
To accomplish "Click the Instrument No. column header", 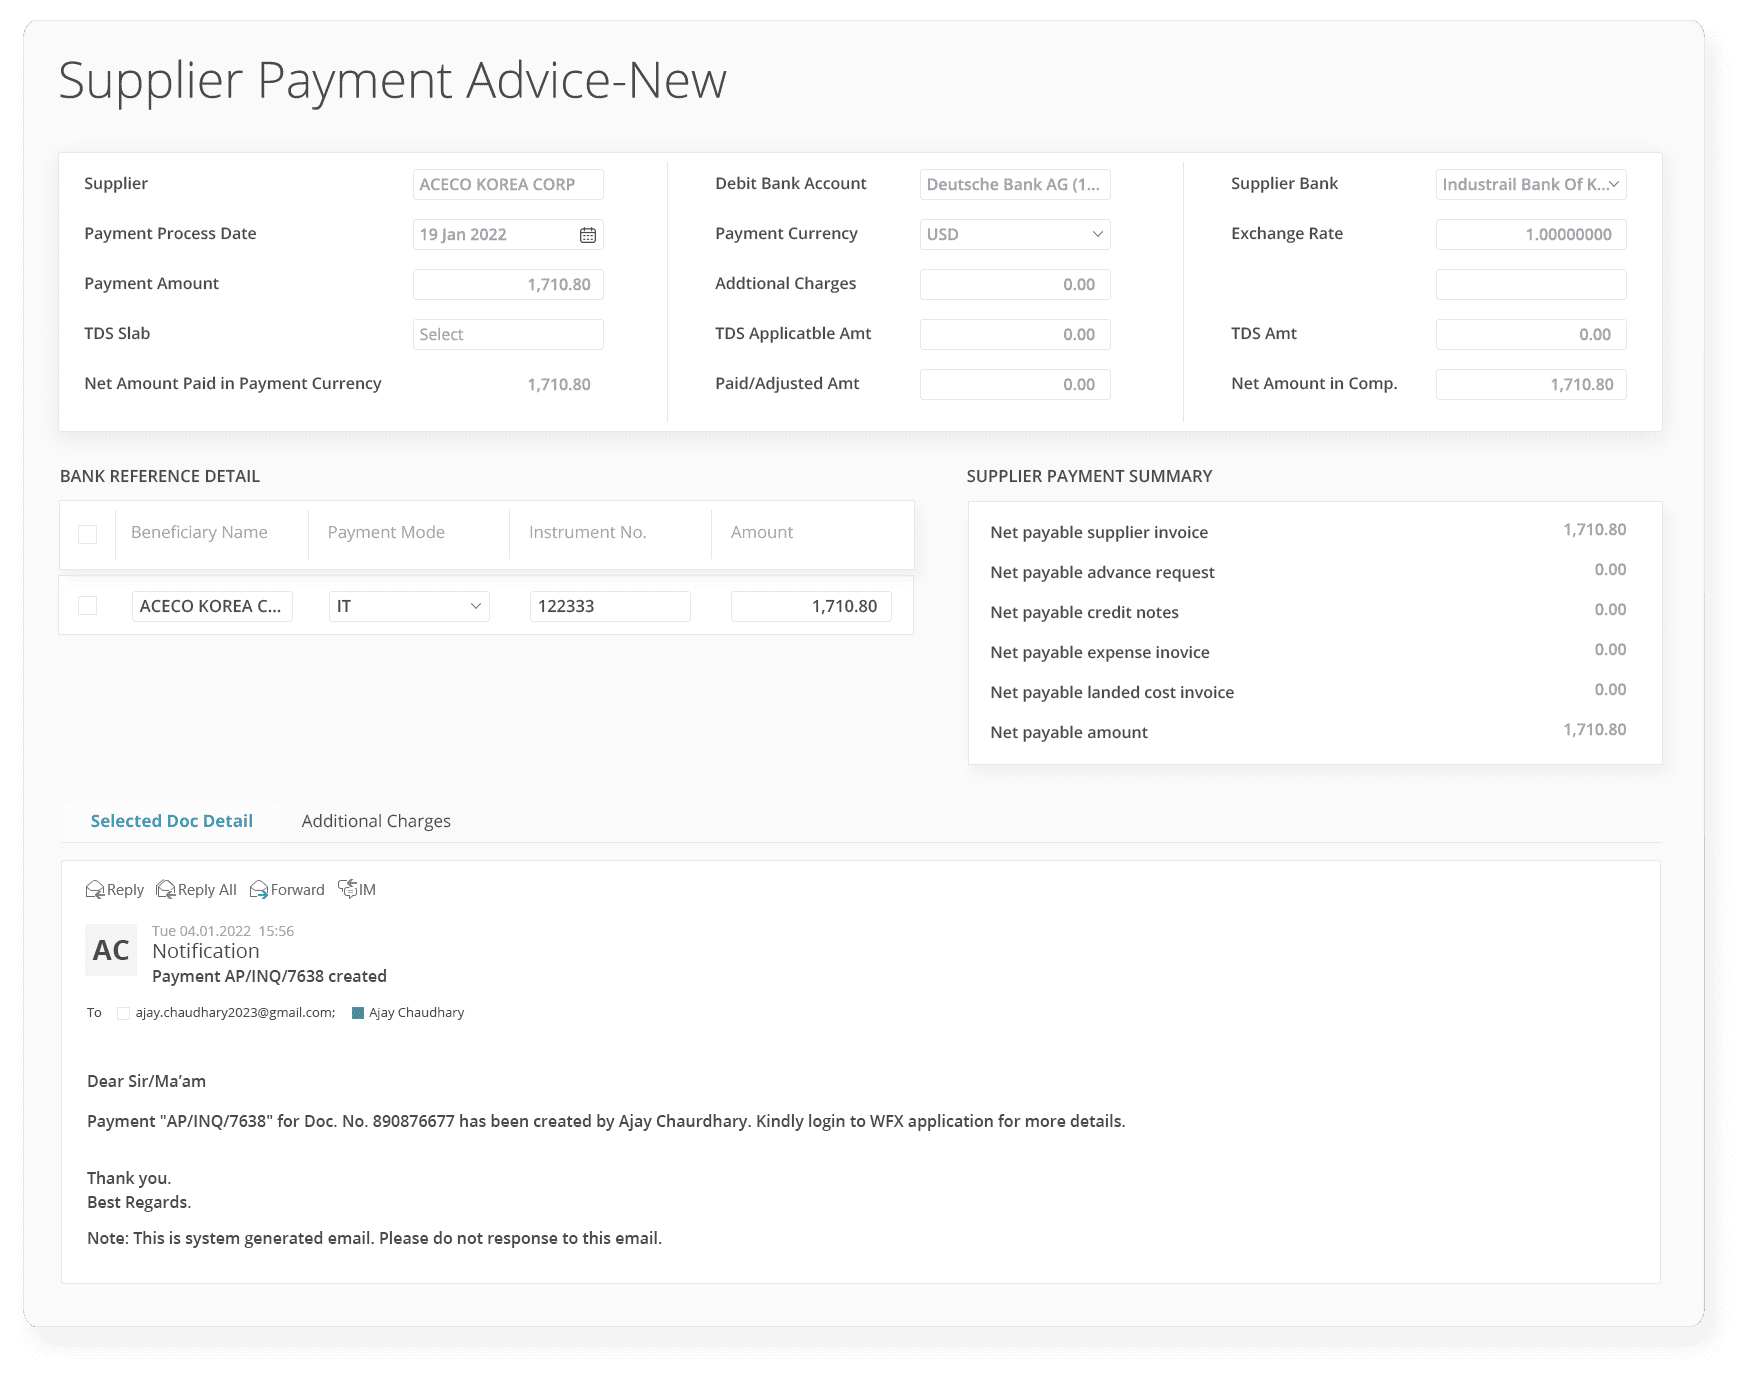I will [588, 533].
